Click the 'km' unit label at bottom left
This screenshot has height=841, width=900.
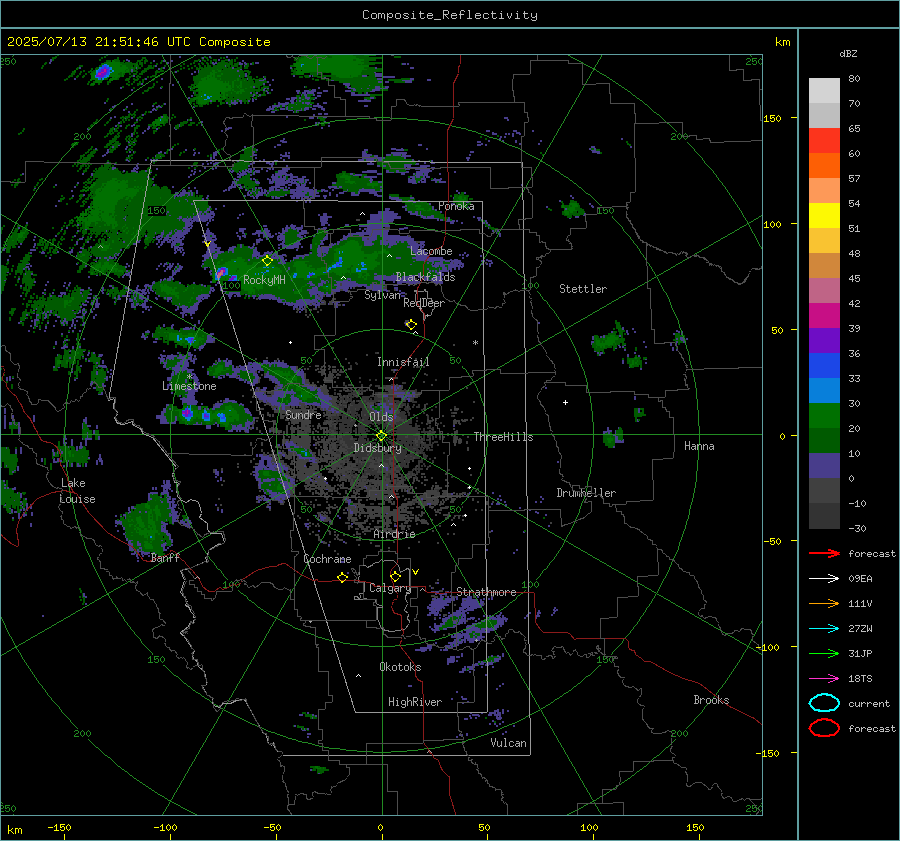14,830
